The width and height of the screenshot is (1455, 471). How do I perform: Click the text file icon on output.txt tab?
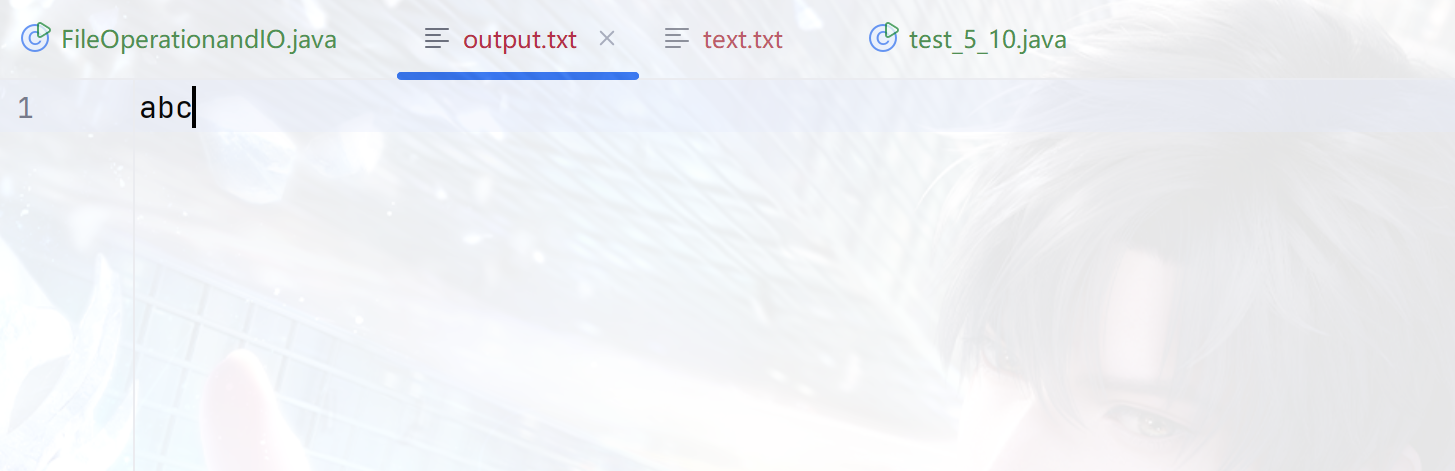point(437,39)
